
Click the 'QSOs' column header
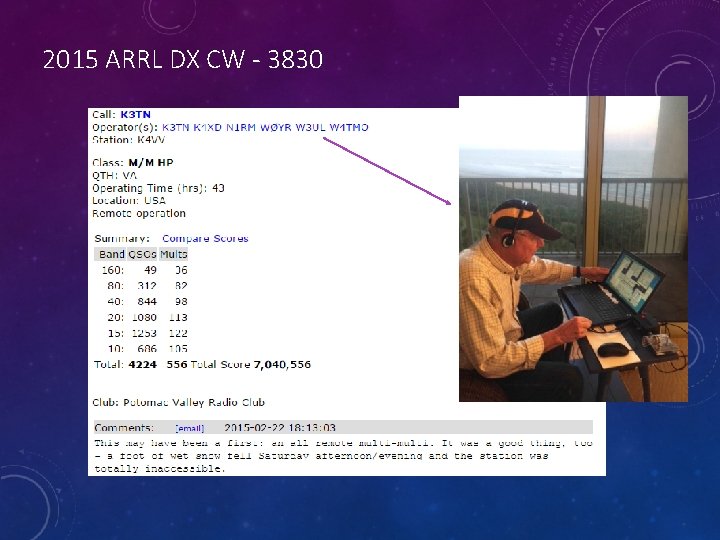click(142, 254)
